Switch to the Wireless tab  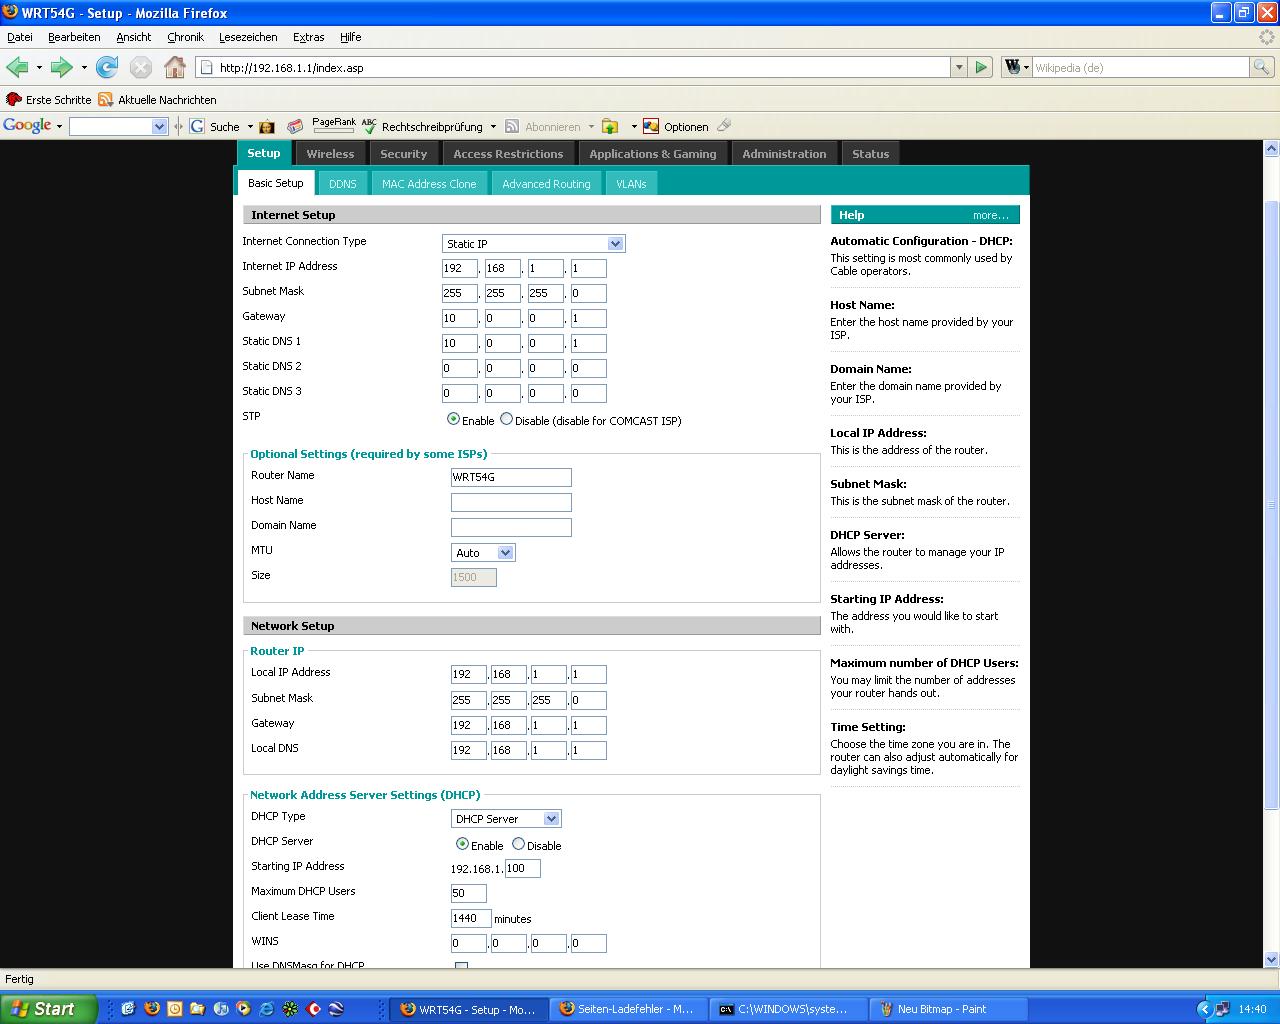330,154
